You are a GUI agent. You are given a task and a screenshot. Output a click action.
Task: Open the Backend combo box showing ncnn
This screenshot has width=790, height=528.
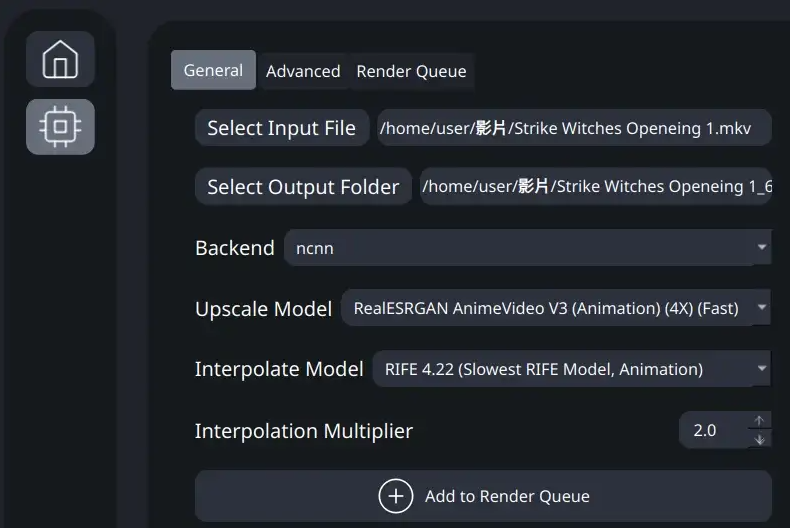pos(528,247)
